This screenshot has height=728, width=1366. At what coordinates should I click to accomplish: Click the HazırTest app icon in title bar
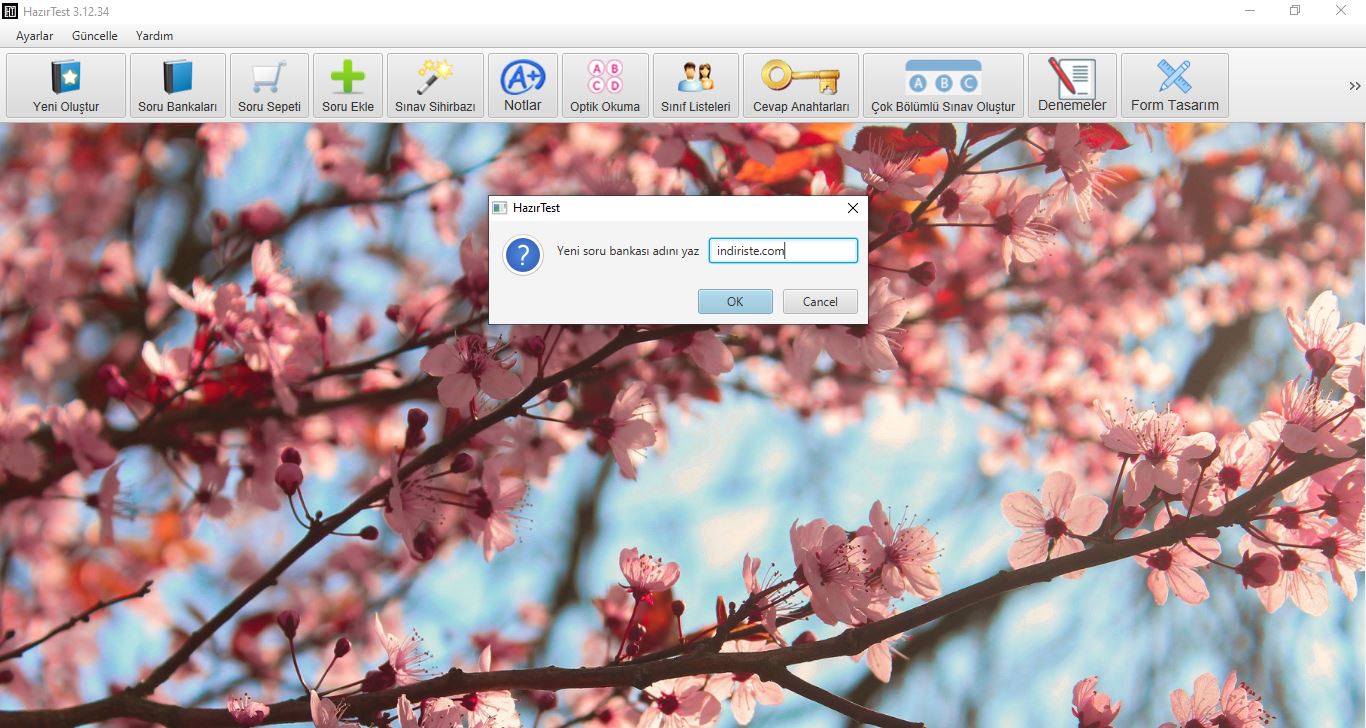tap(11, 11)
